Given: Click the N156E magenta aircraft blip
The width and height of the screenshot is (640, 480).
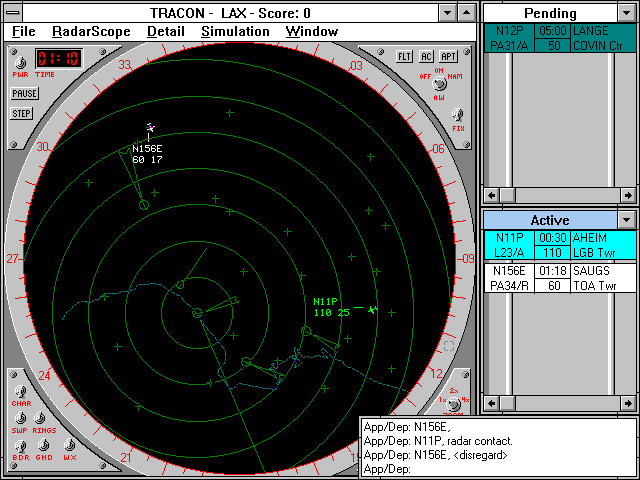Looking at the screenshot, I should 150,128.
